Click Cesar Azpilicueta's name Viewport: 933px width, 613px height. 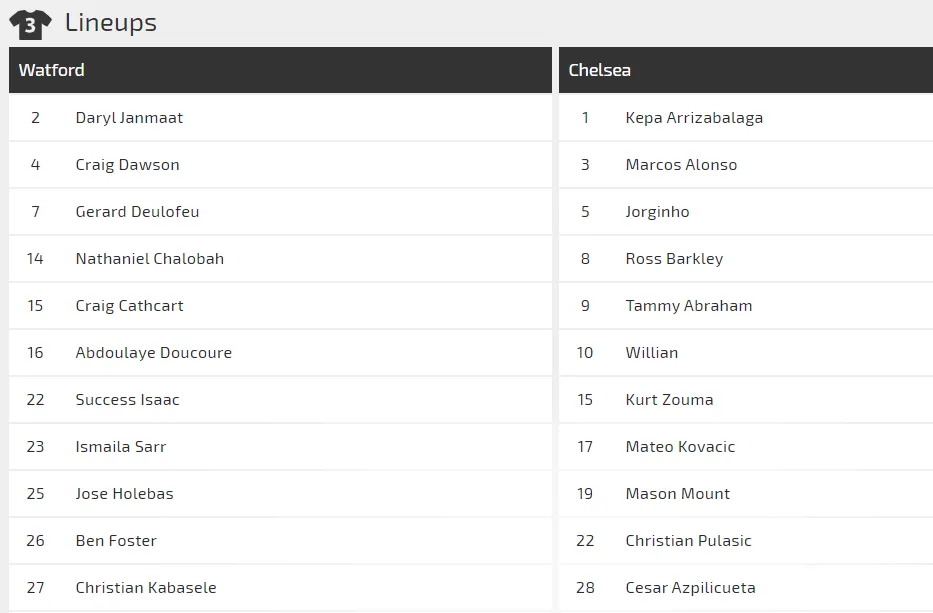pyautogui.click(x=690, y=588)
